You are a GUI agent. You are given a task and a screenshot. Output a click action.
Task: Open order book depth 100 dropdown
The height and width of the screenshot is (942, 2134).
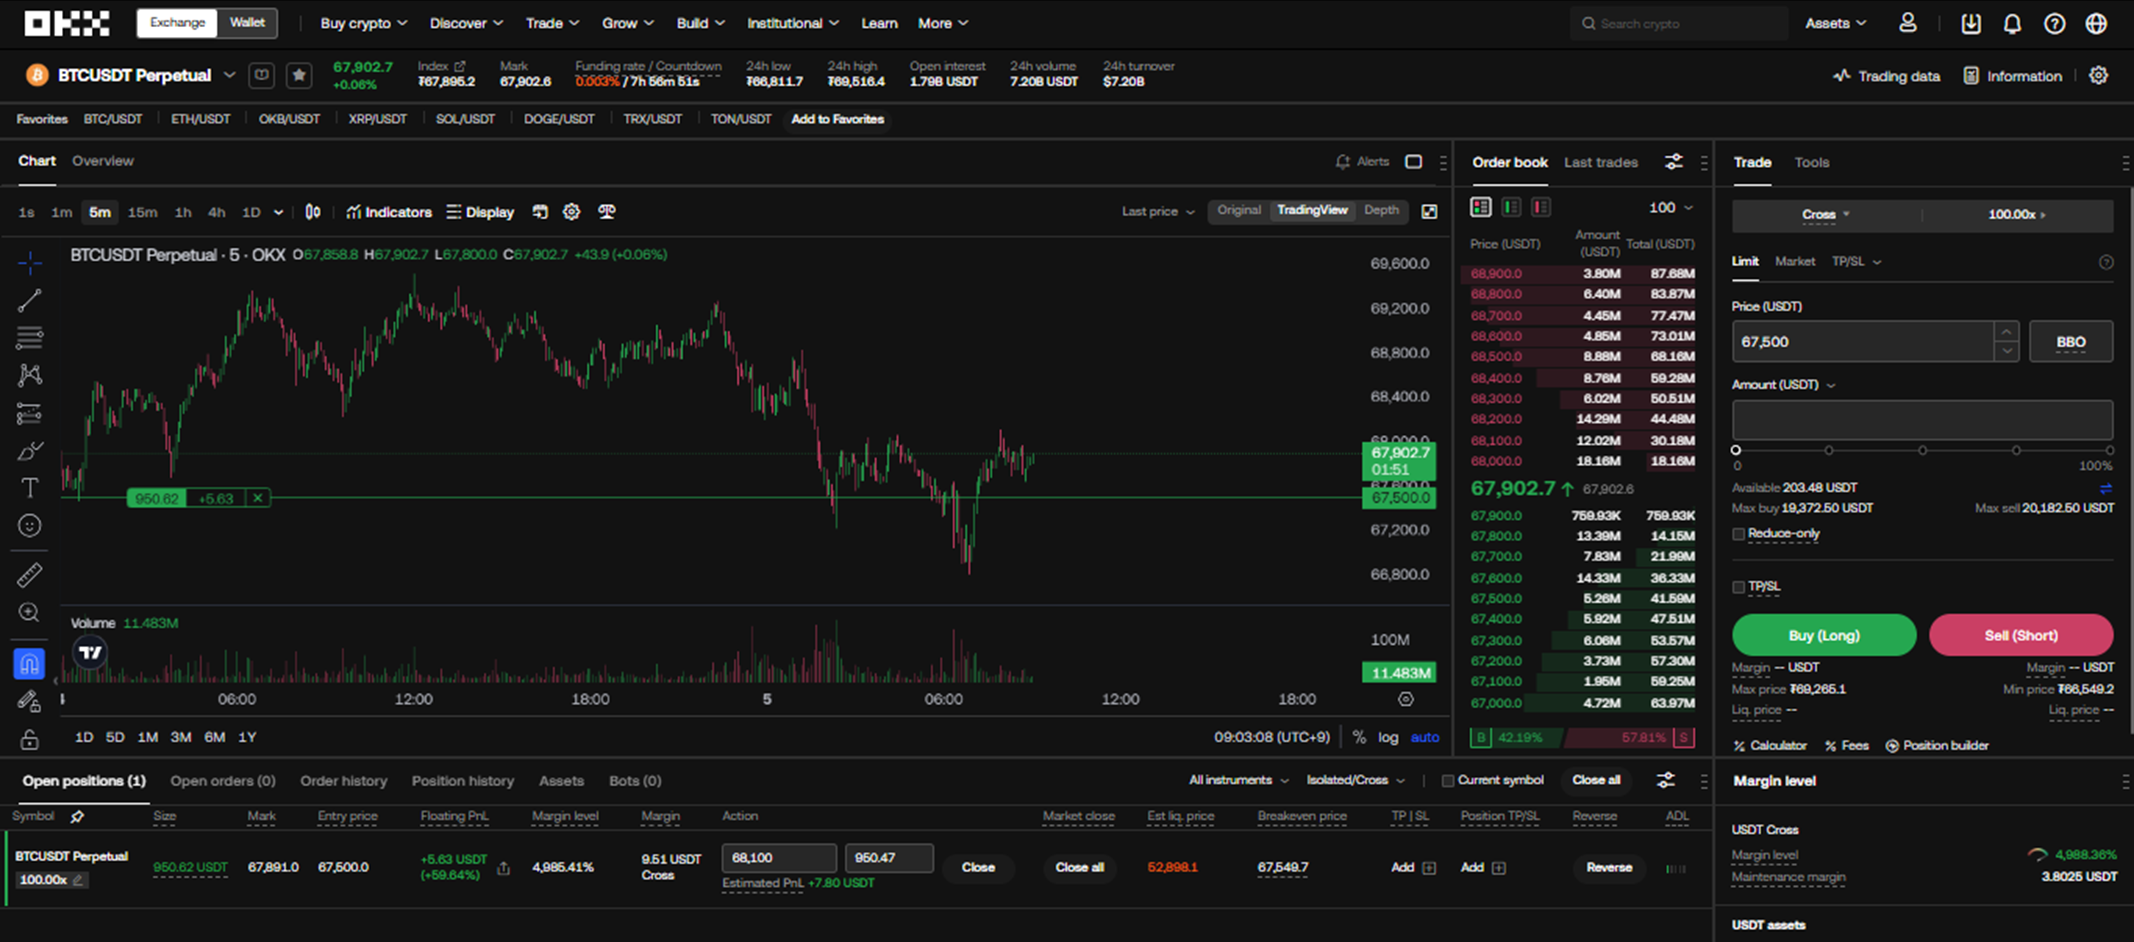coord(1671,207)
